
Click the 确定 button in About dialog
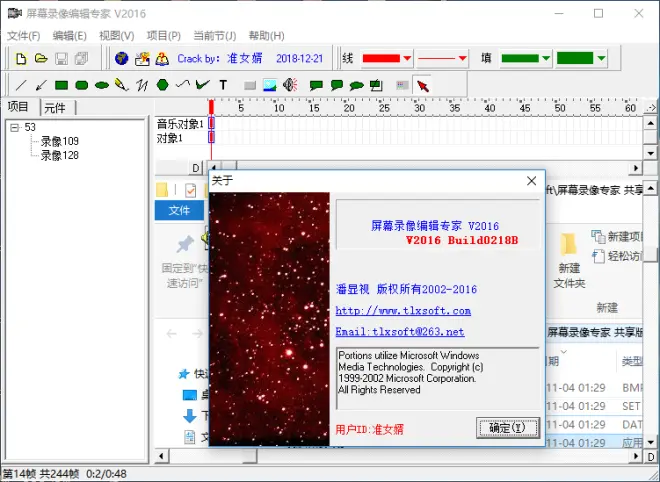508,428
